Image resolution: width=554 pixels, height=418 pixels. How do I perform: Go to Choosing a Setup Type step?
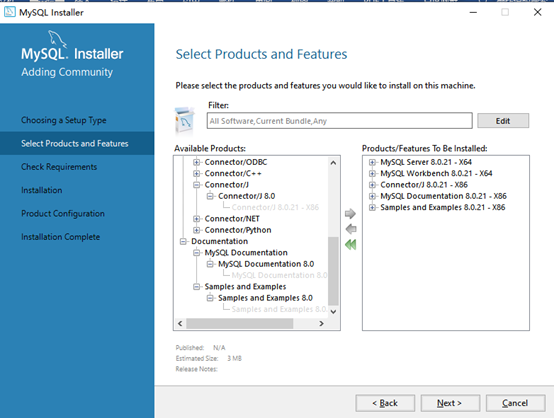coord(64,120)
